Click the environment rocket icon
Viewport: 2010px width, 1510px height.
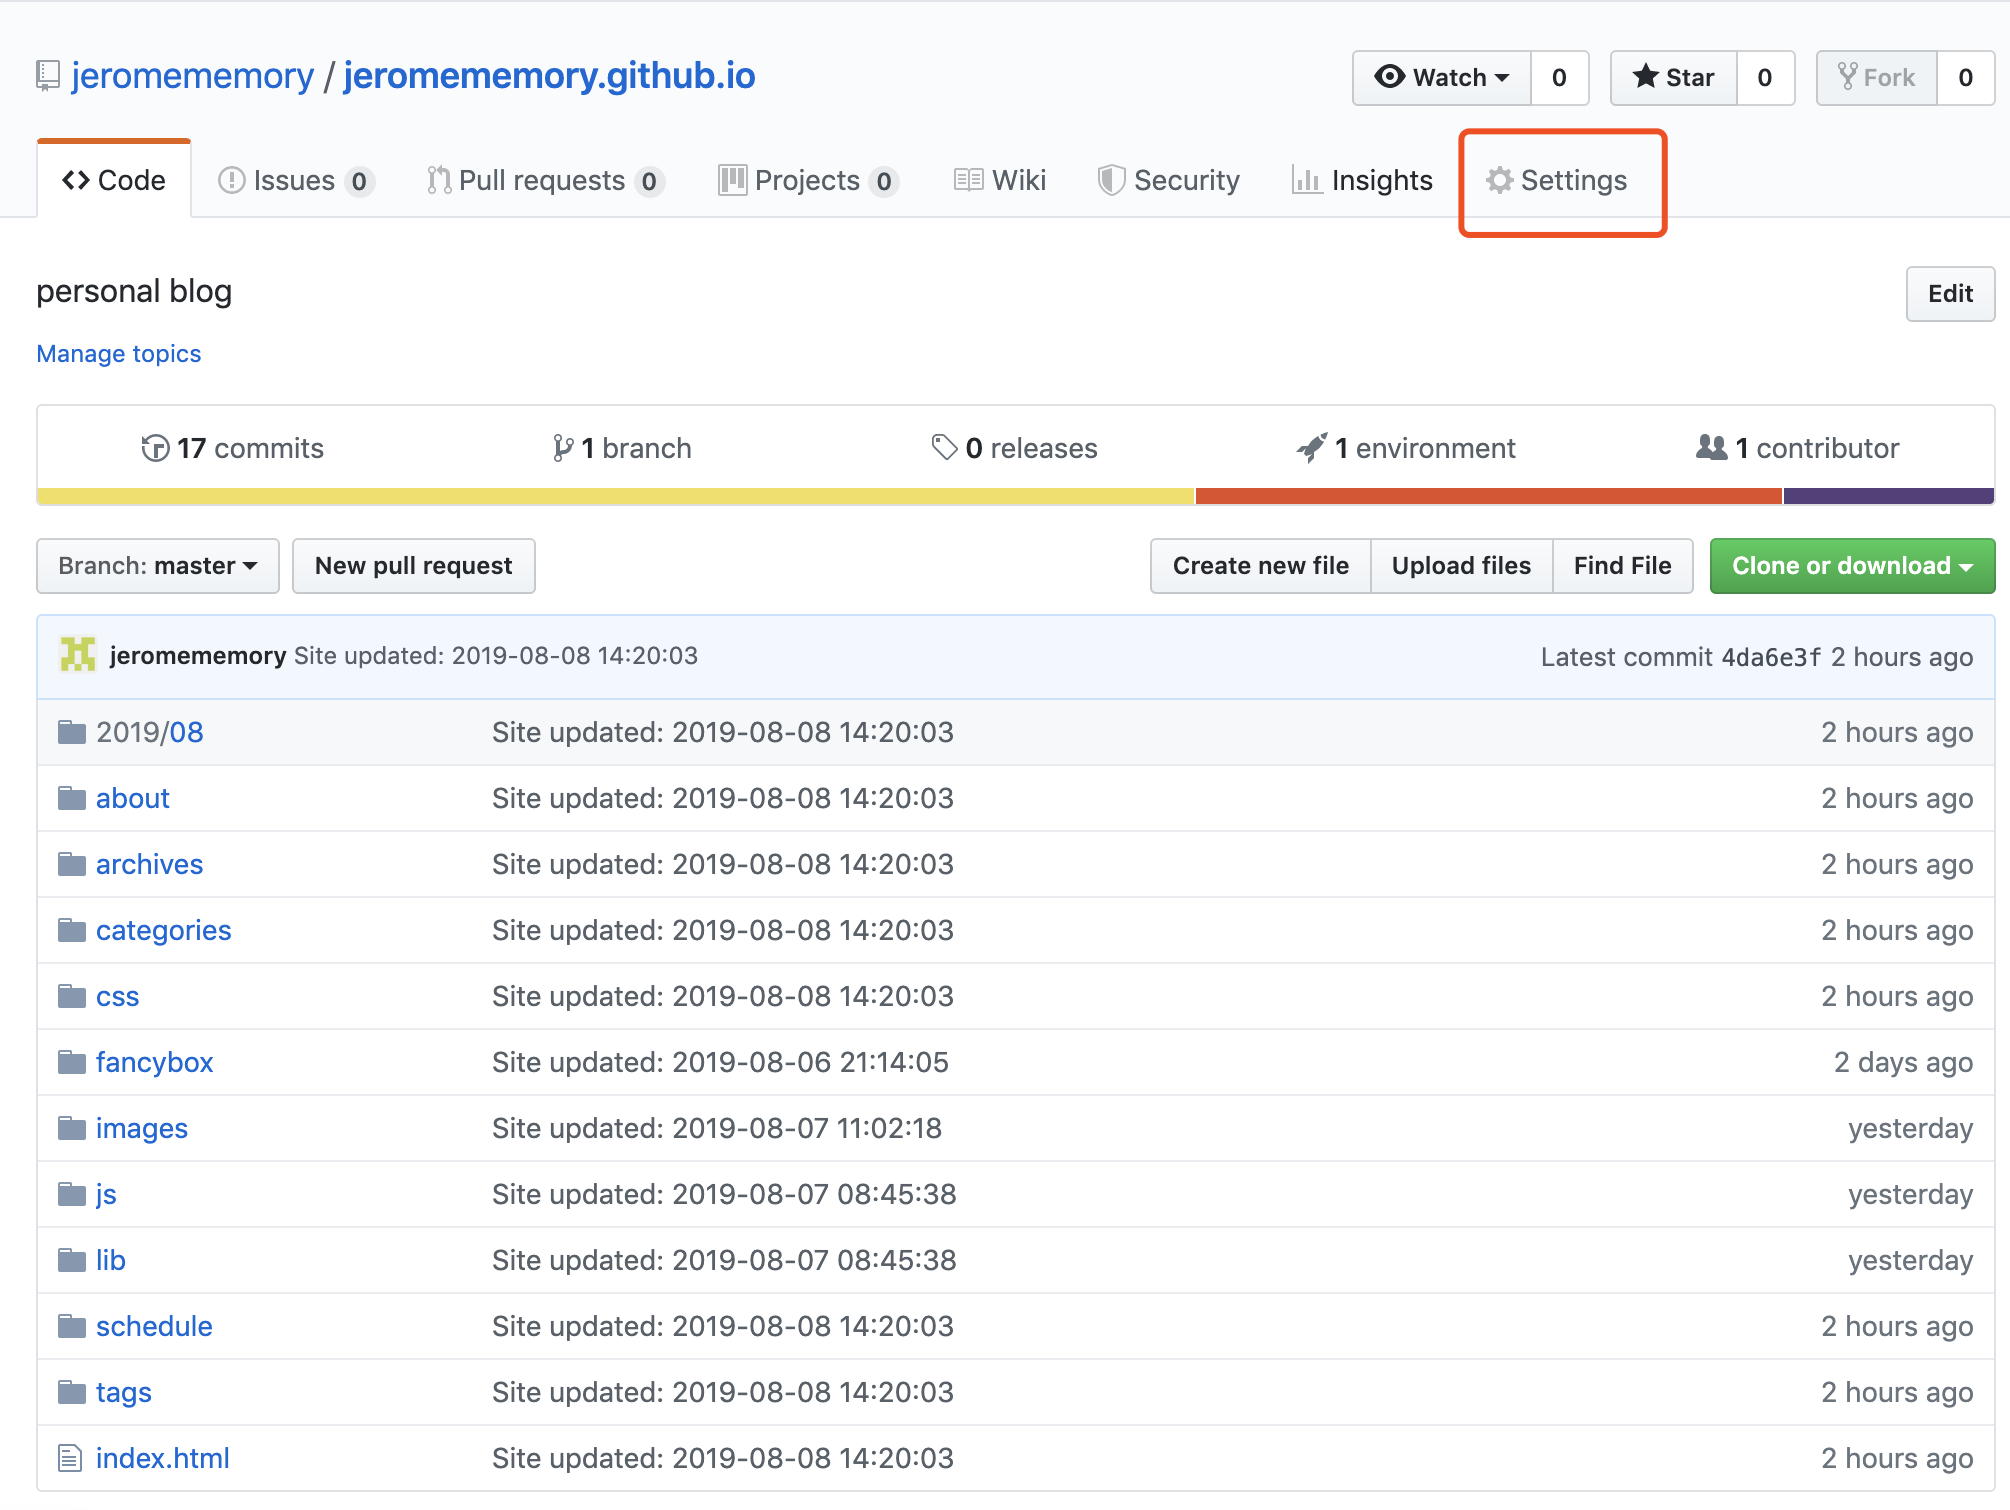[1311, 447]
